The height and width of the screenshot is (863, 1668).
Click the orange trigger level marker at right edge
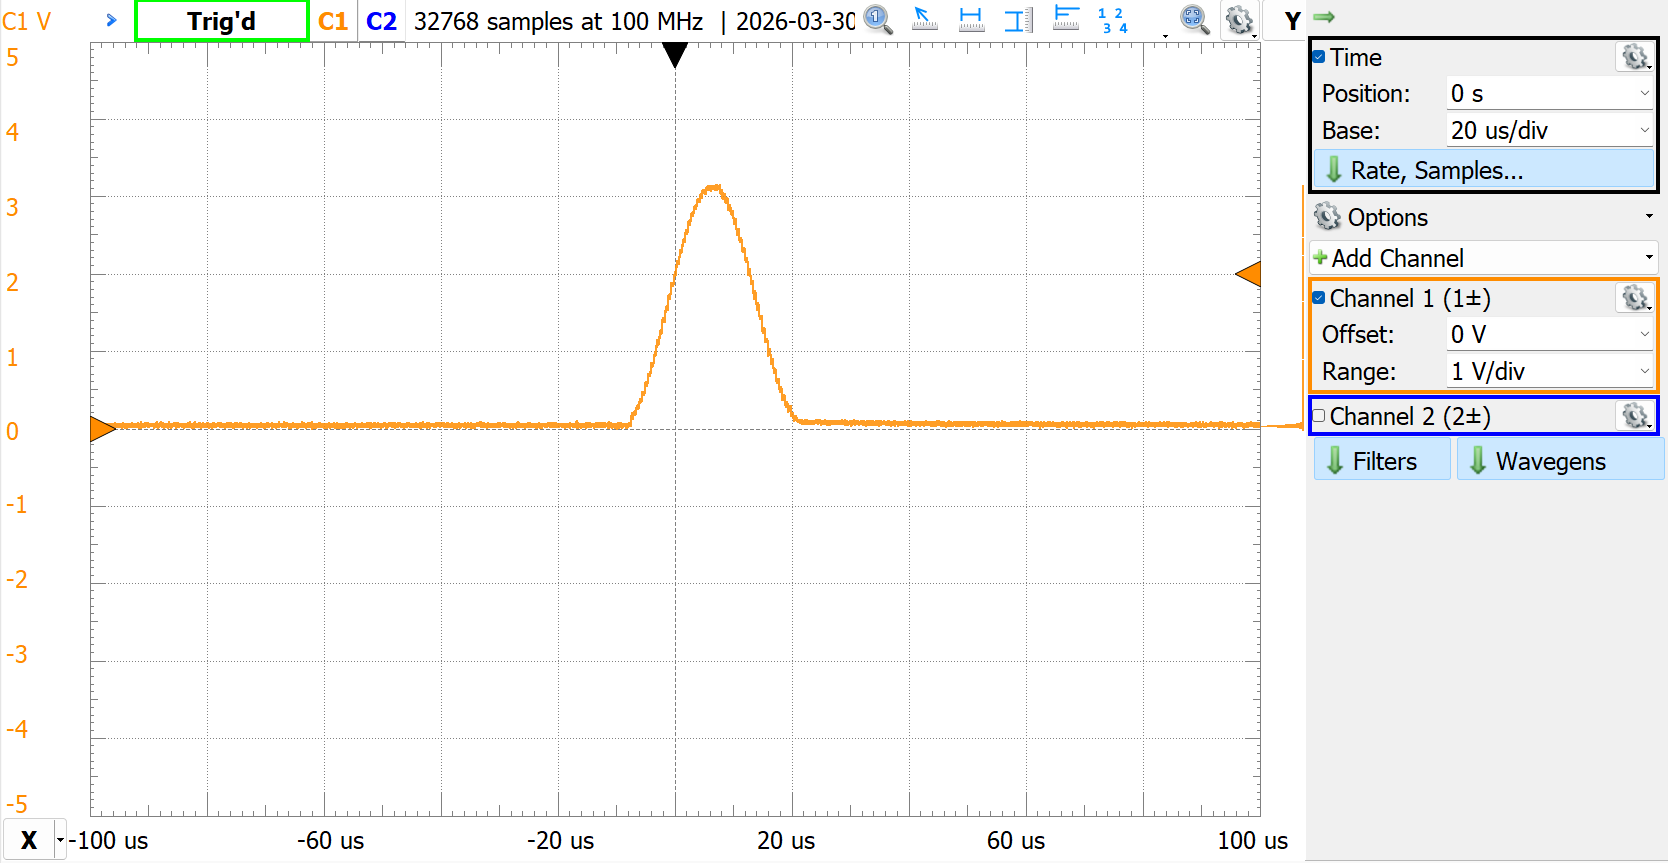(x=1248, y=274)
